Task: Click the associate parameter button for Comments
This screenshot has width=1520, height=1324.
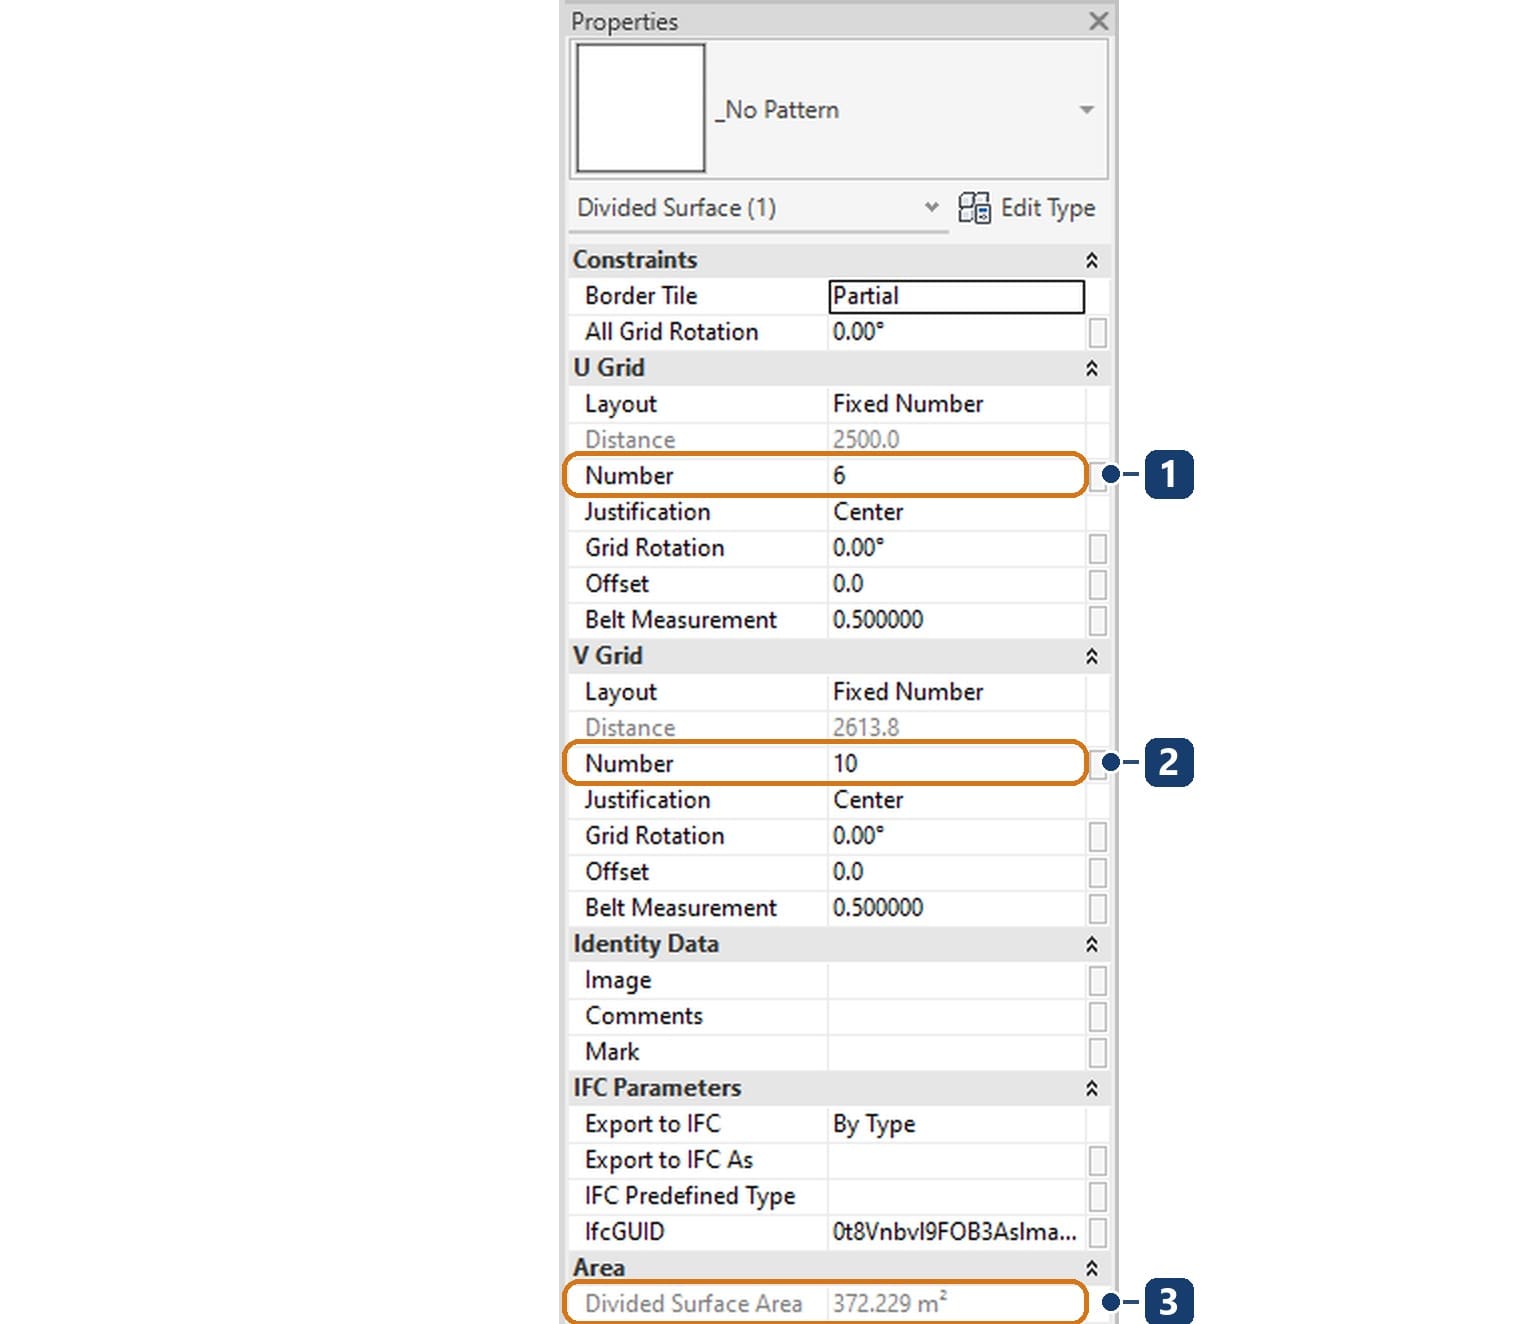Action: click(1098, 1016)
